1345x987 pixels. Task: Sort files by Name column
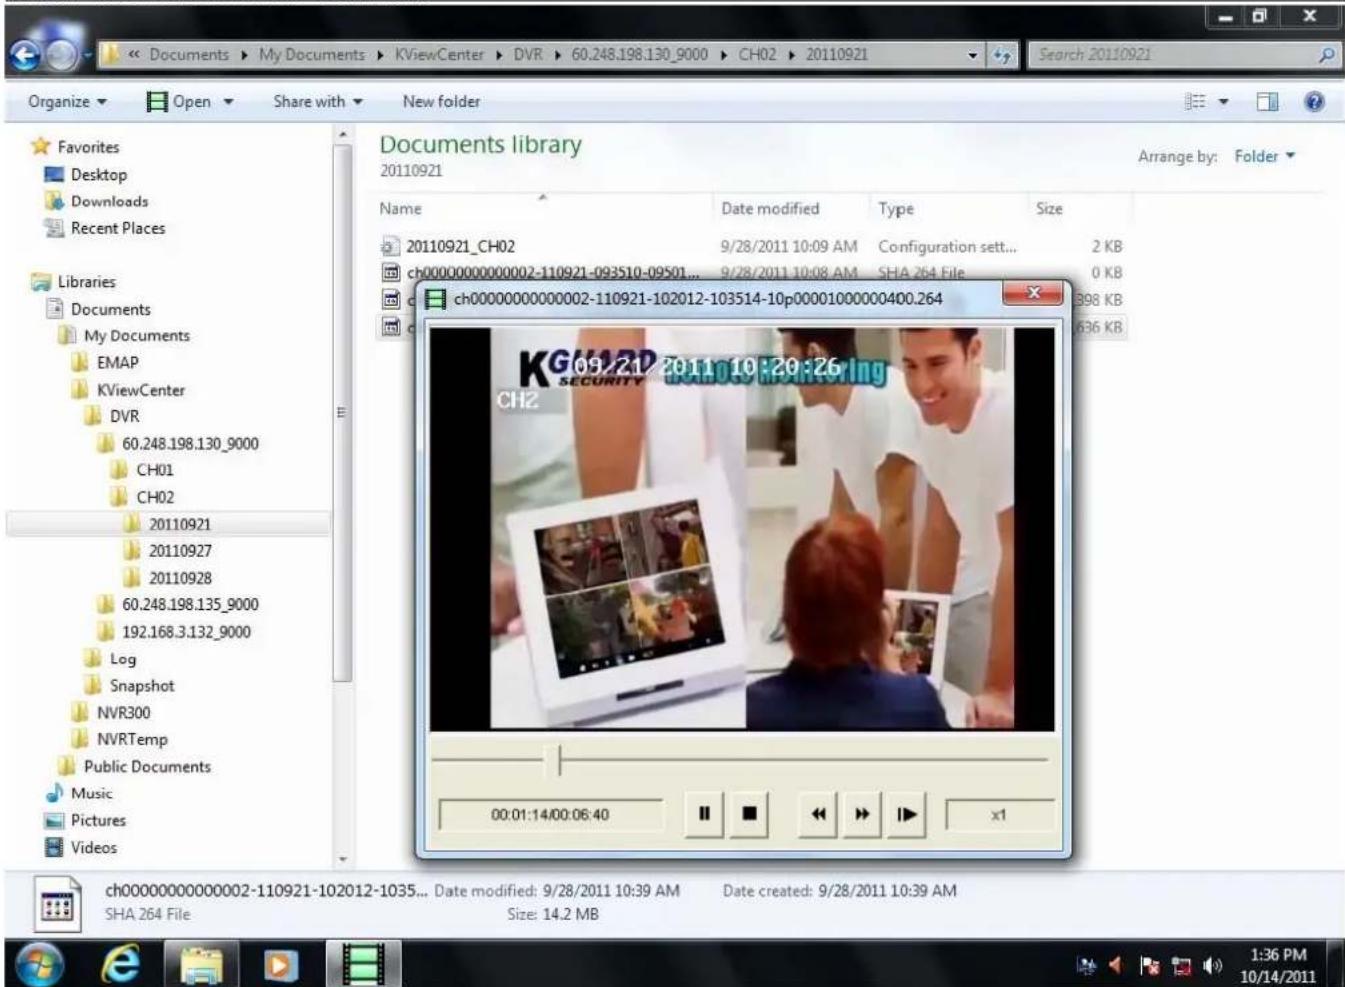[400, 208]
